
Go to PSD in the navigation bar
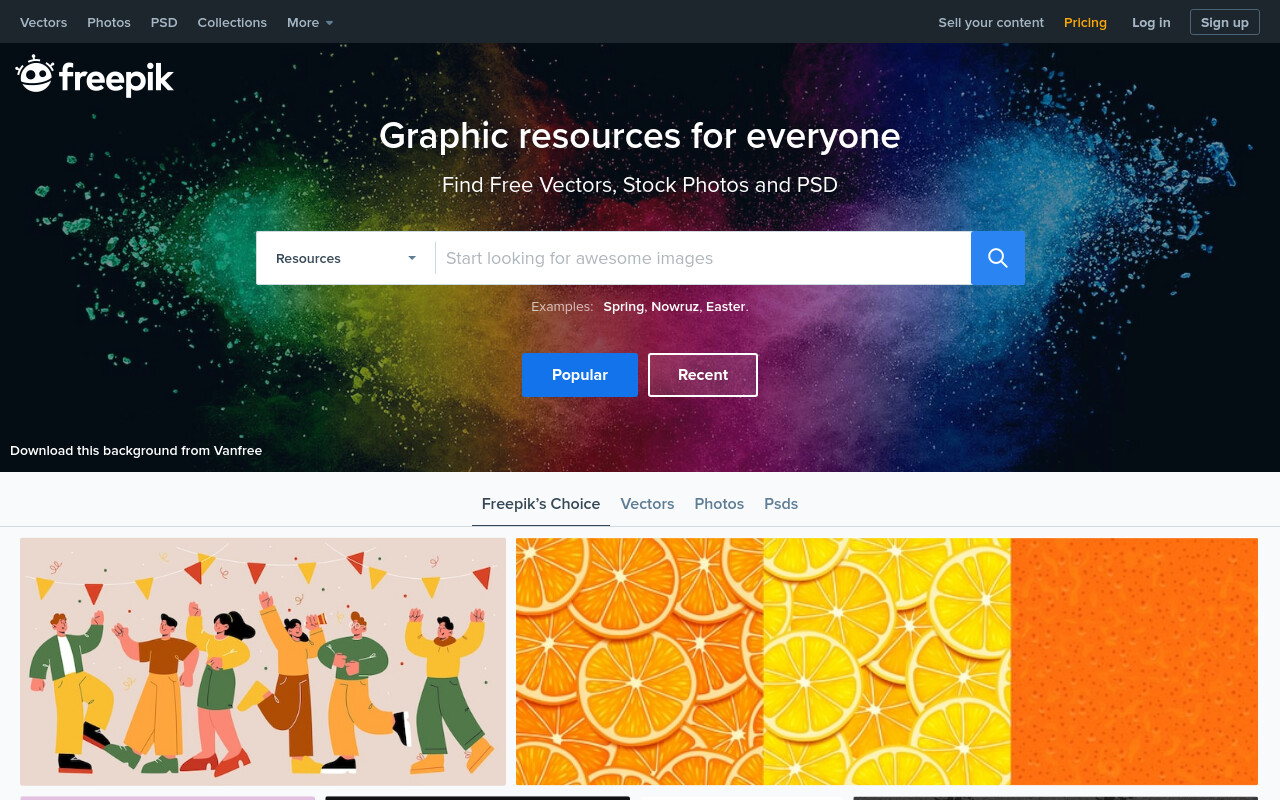(x=164, y=22)
